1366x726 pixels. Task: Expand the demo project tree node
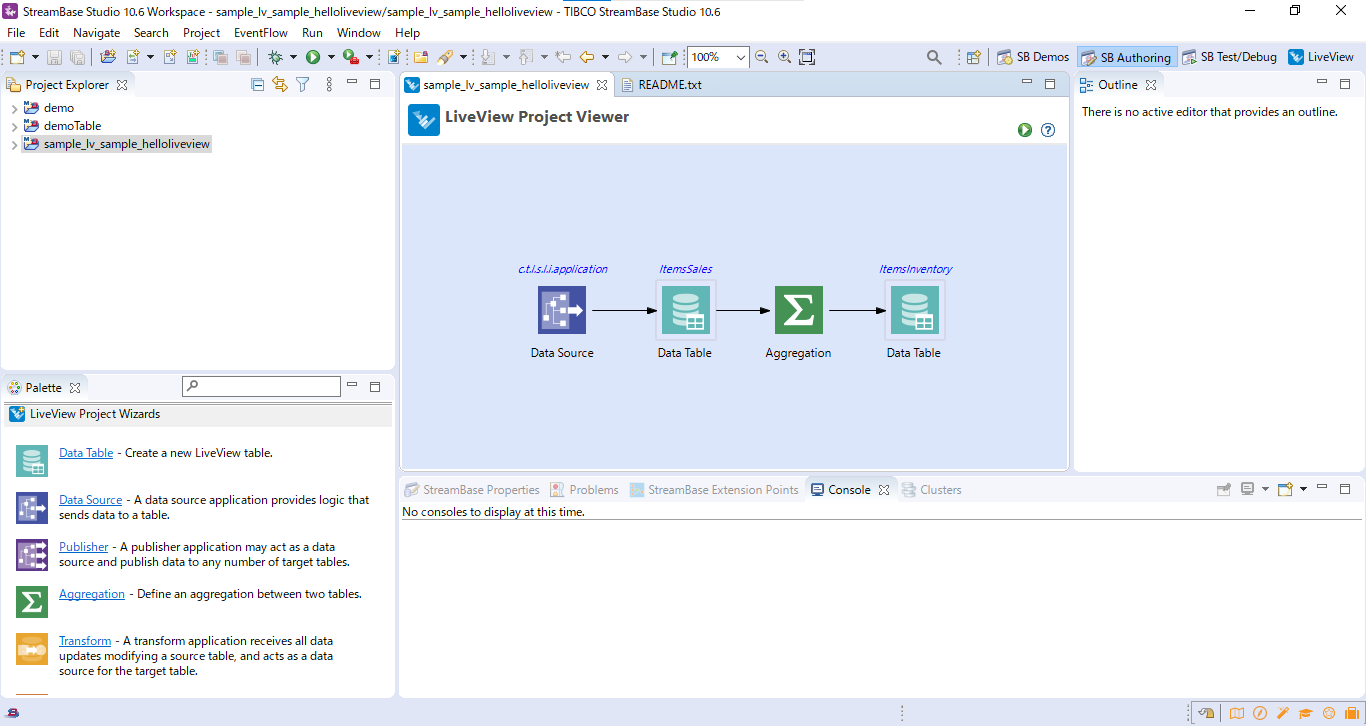pos(14,108)
